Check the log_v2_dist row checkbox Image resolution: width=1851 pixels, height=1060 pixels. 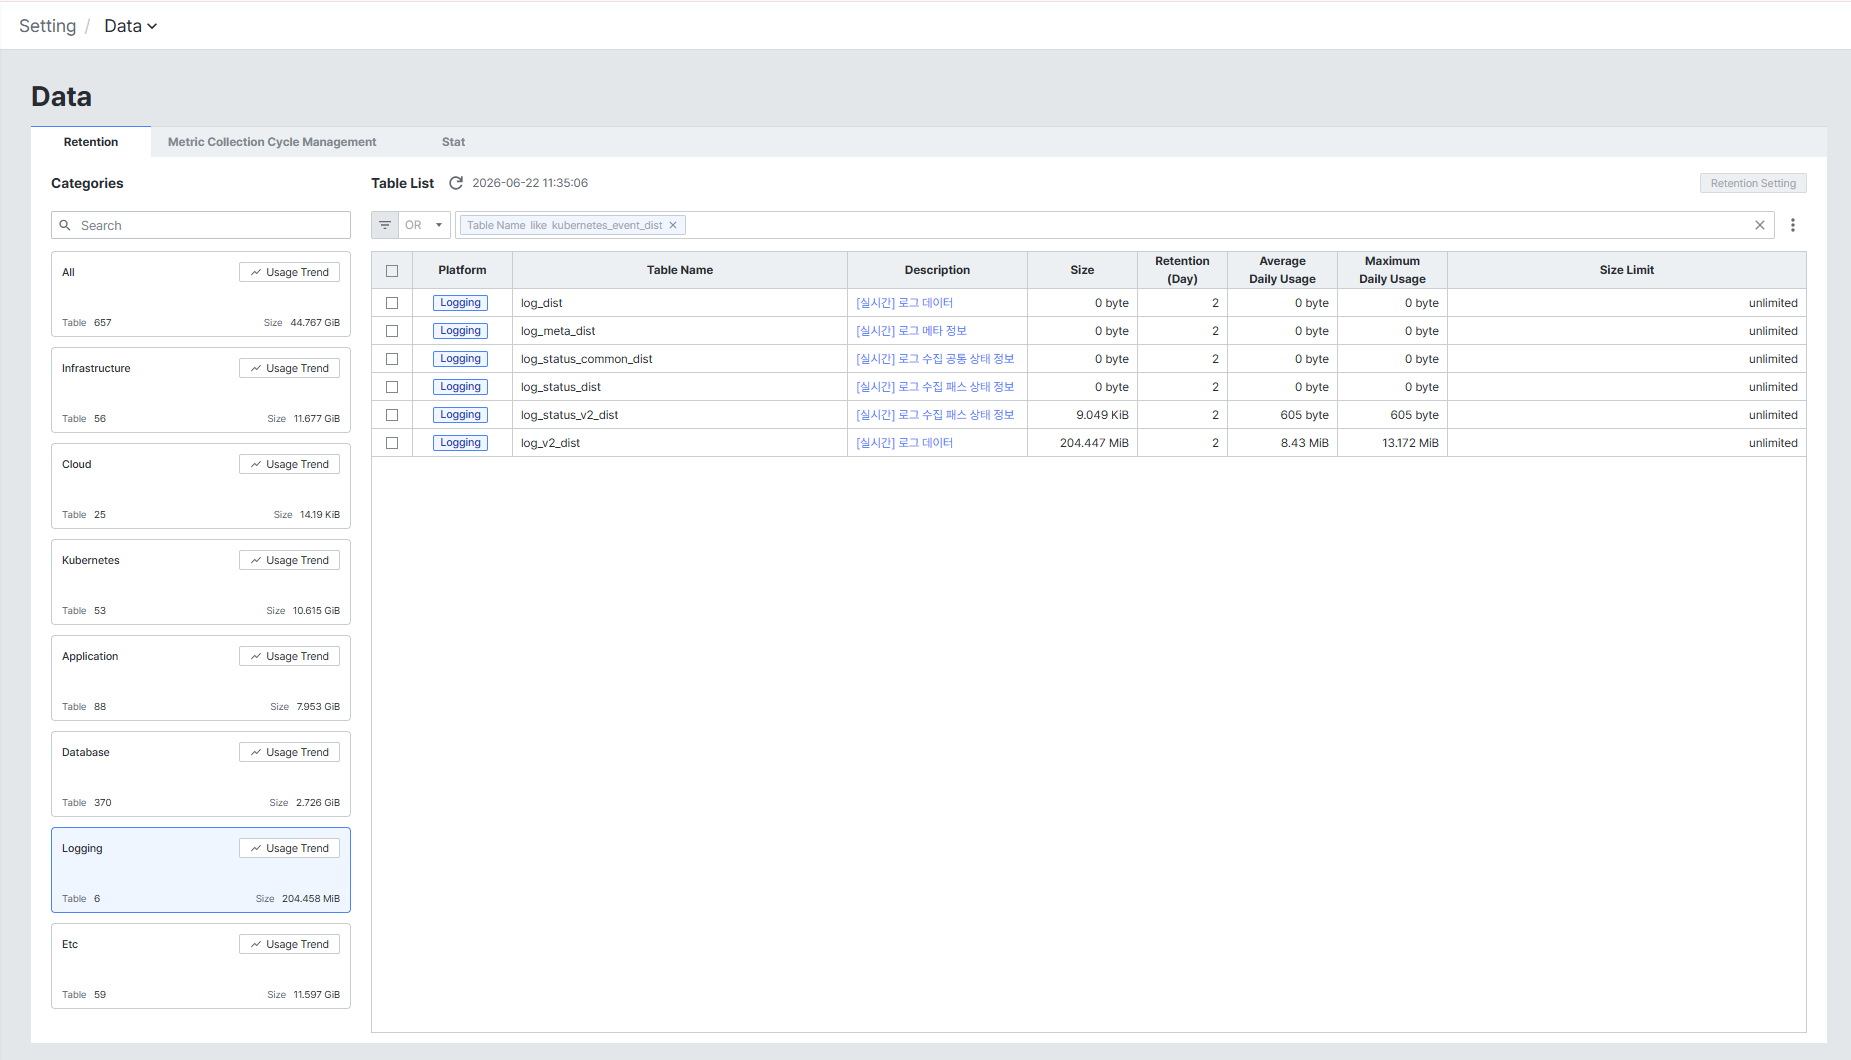(392, 443)
